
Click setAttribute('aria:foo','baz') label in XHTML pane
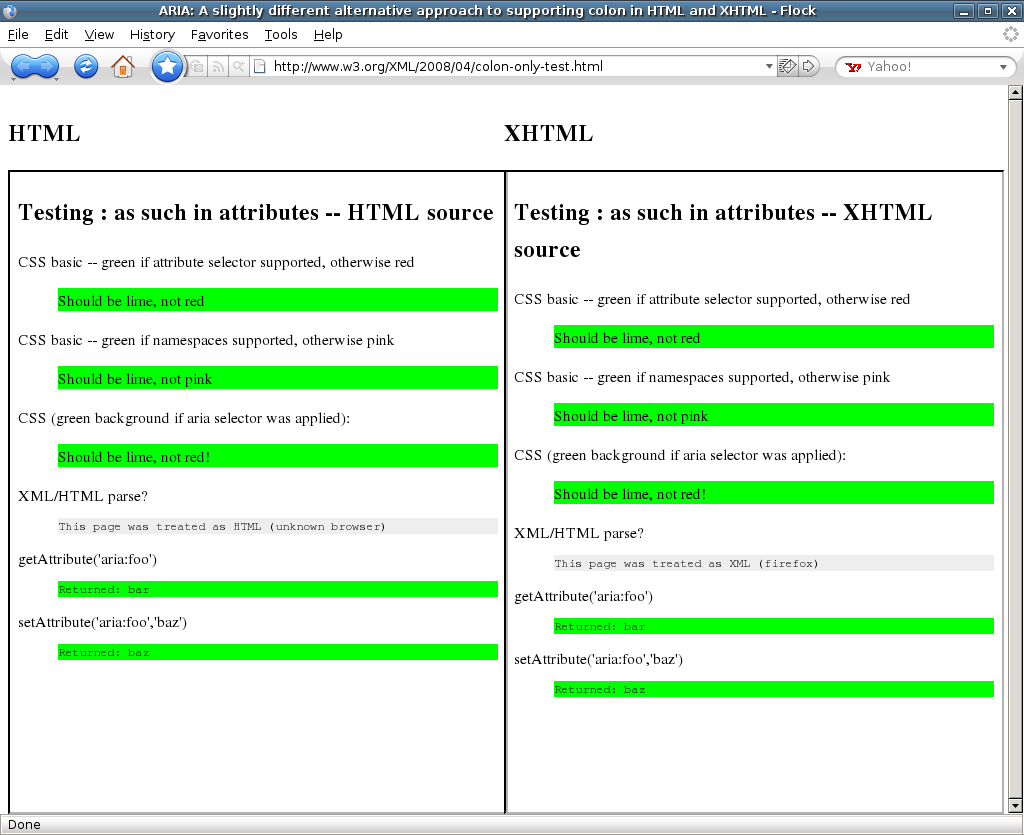(x=598, y=659)
